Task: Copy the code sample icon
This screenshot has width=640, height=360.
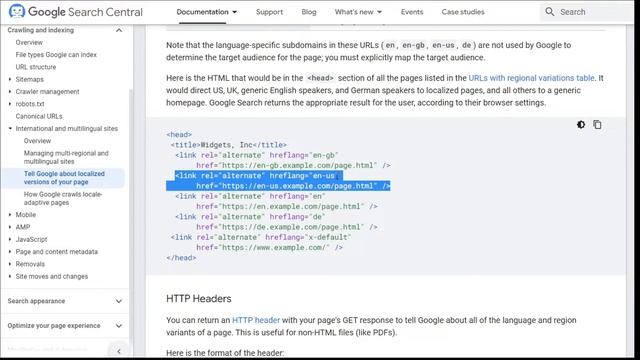Action: 597,124
